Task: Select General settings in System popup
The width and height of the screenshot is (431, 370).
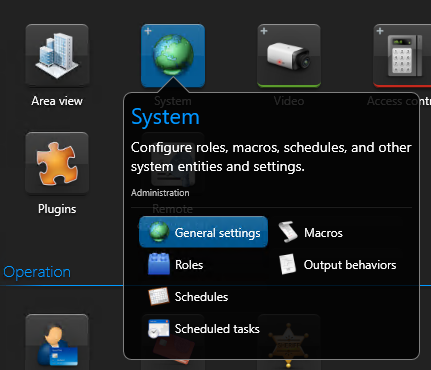Action: coord(203,232)
